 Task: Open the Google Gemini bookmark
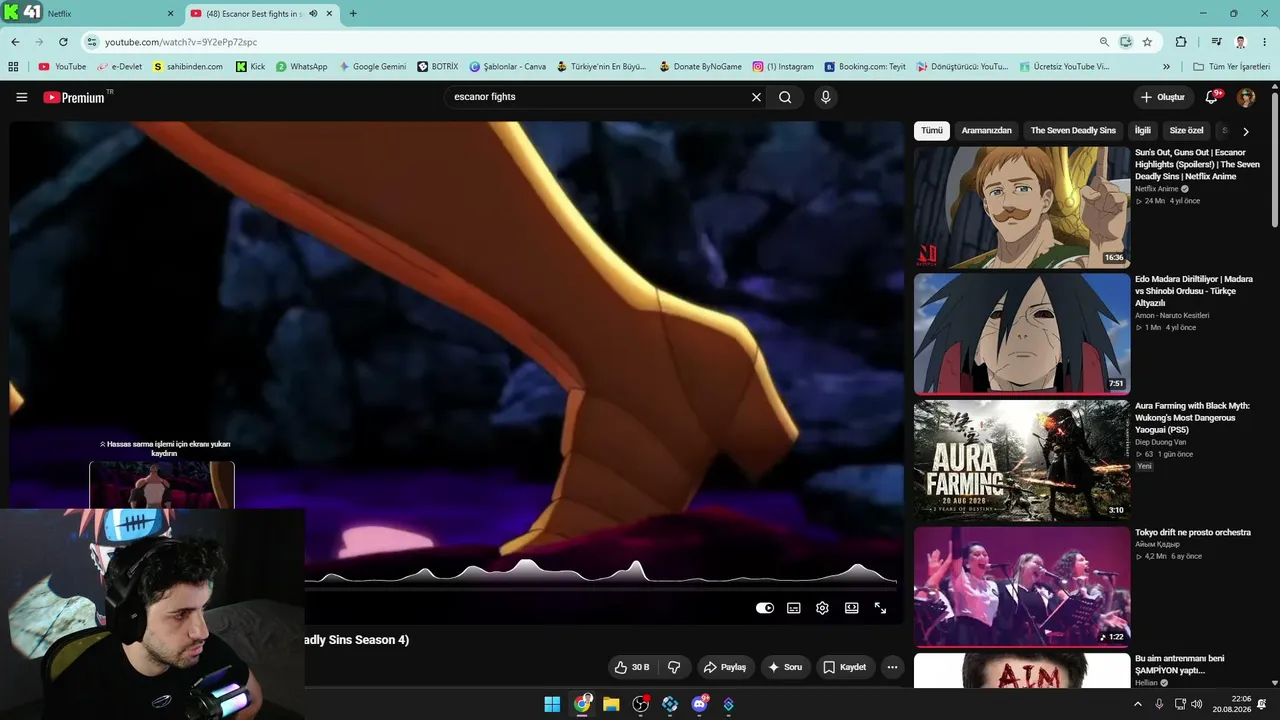click(x=372, y=67)
